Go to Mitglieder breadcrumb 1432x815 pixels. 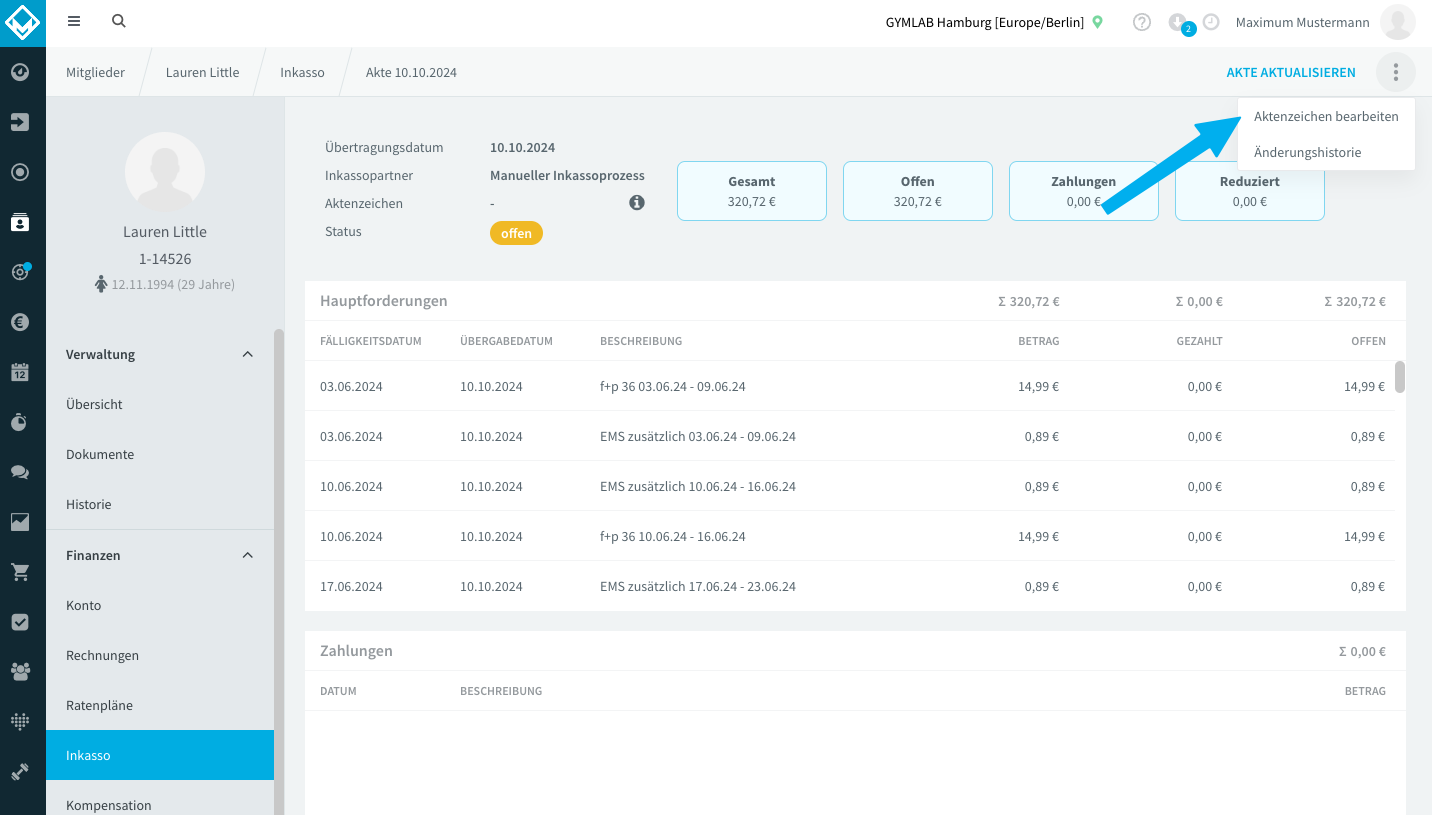95,72
